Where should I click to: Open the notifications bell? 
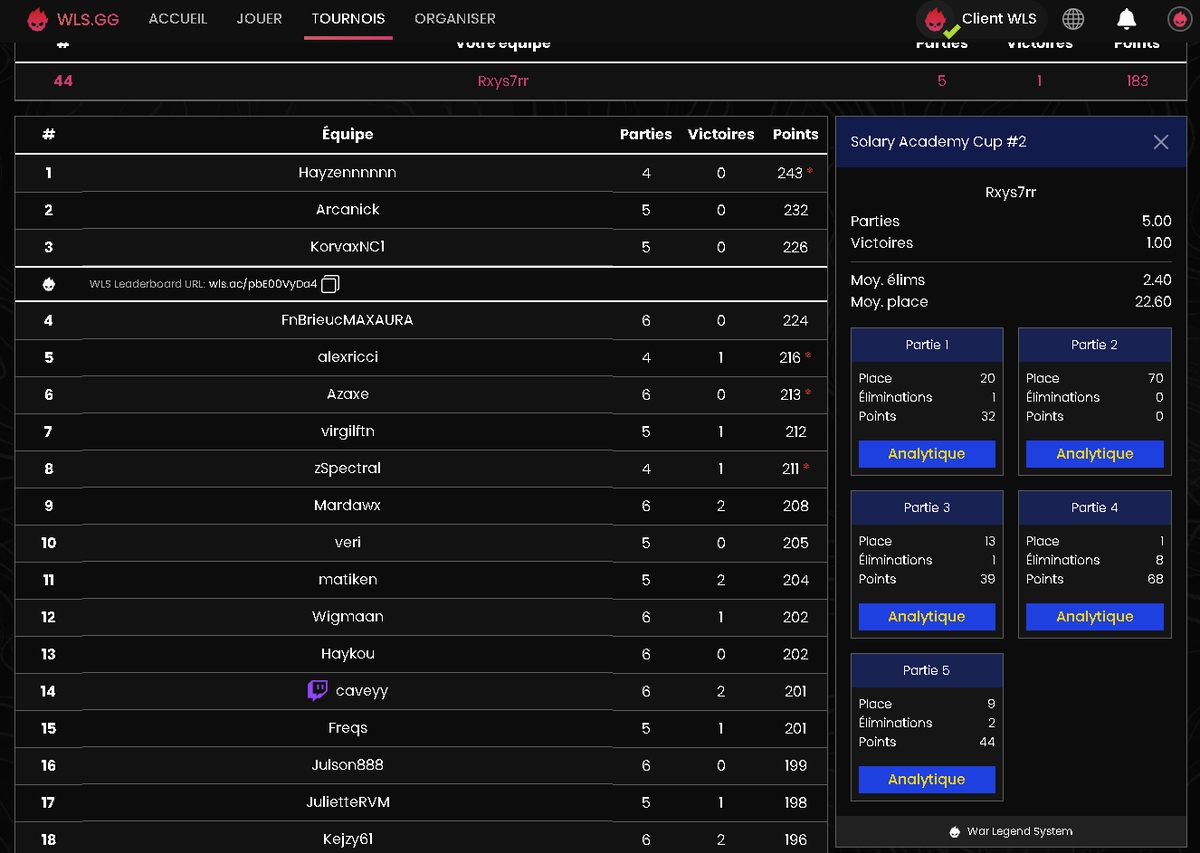click(1127, 19)
